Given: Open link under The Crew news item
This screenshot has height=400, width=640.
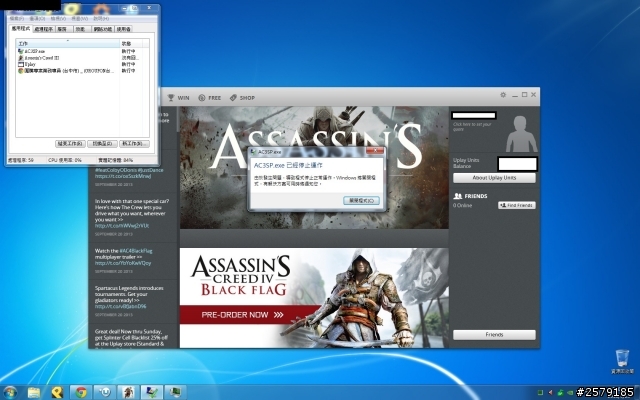Looking at the screenshot, I should tap(122, 226).
